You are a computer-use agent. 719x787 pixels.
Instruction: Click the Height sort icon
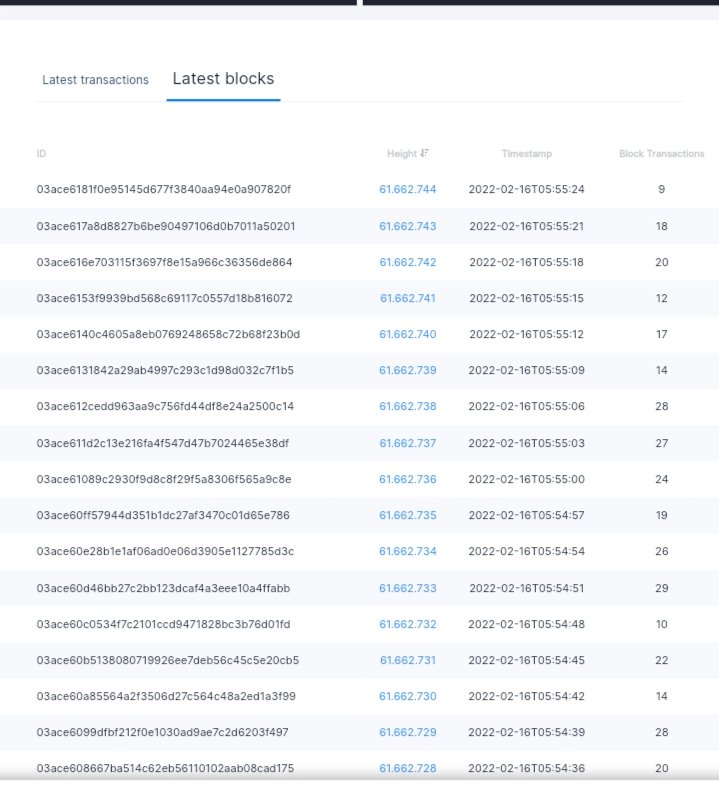[x=424, y=153]
